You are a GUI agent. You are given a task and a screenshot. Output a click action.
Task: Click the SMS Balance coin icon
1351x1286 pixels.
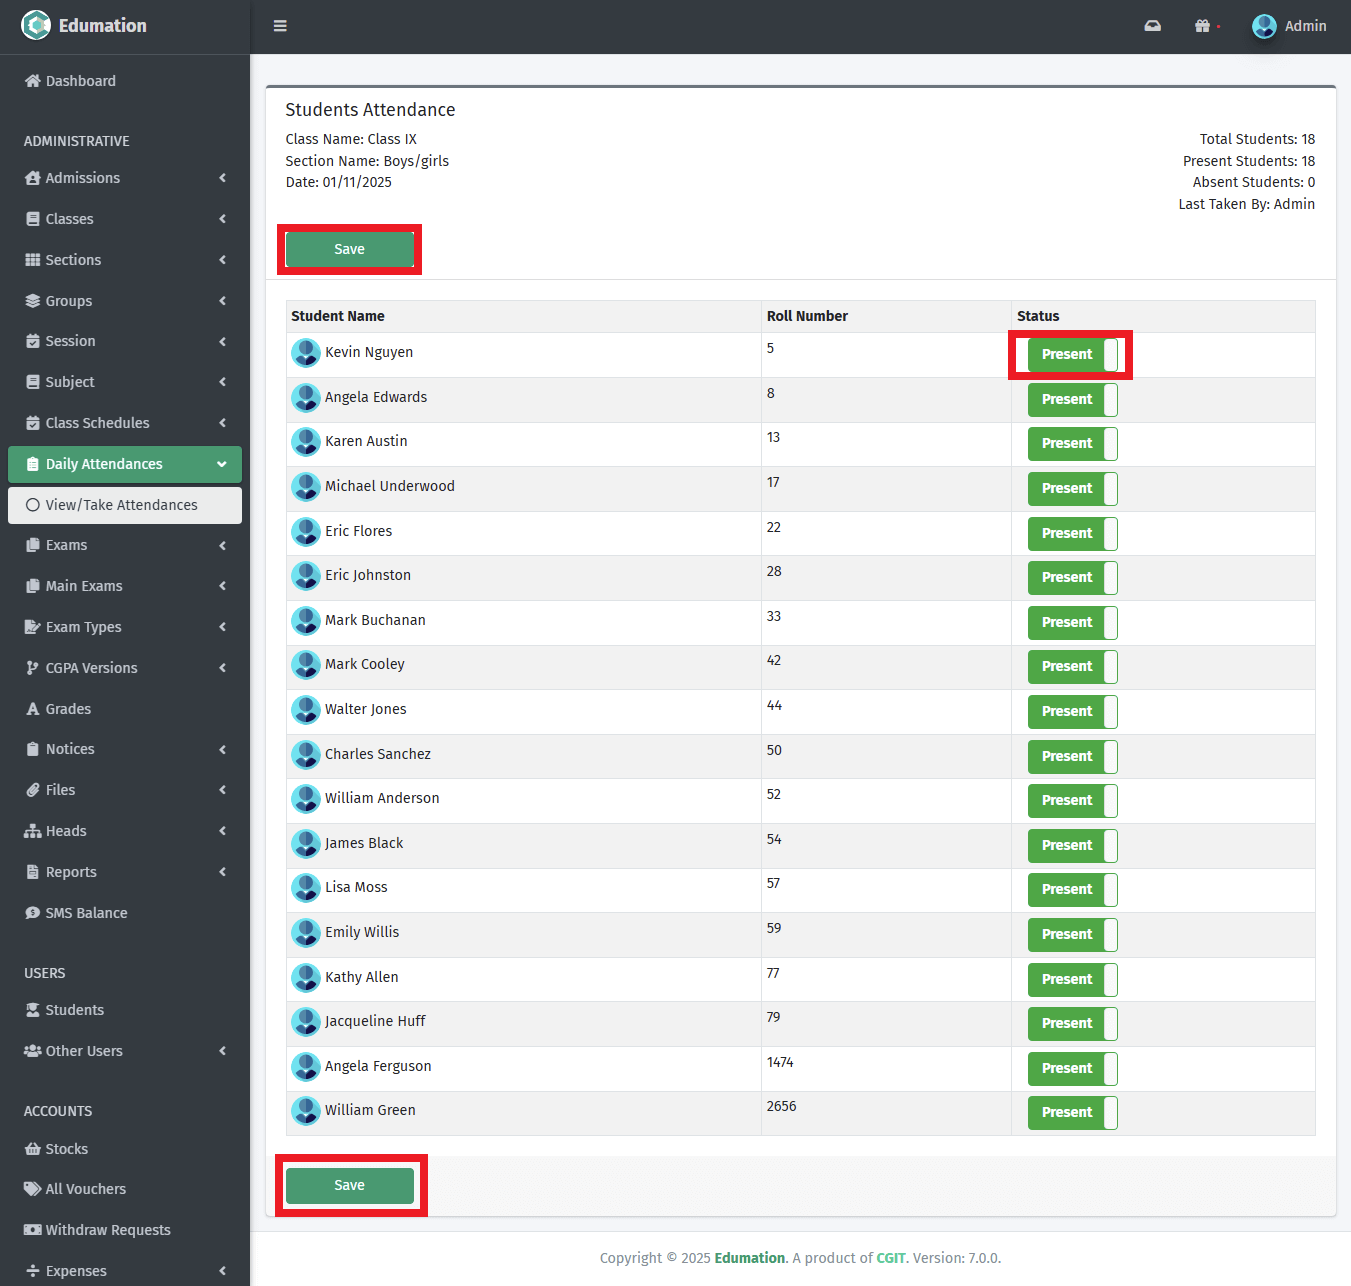coord(33,913)
